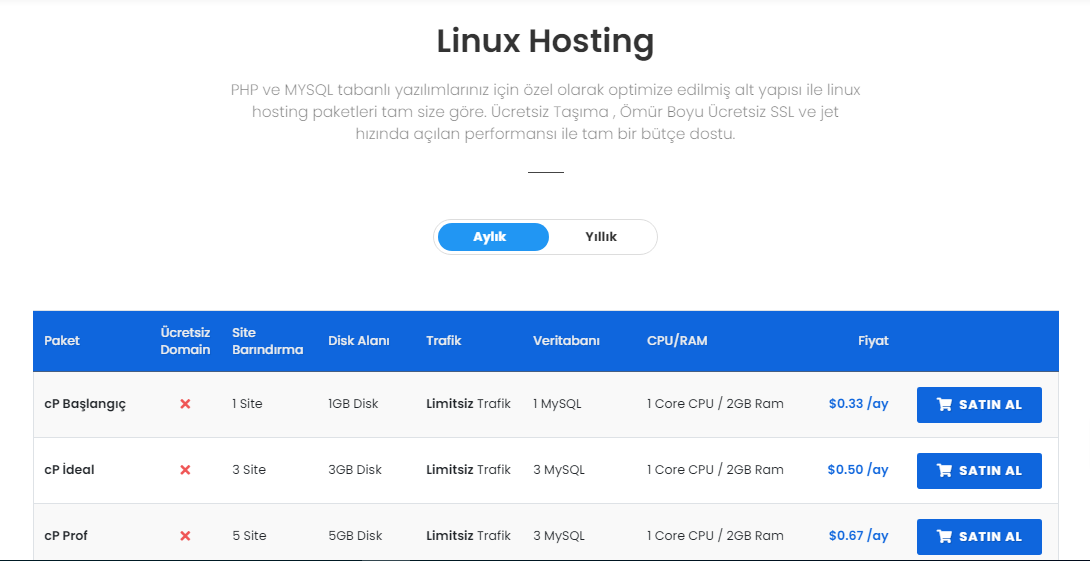Click red X icon in cP Prof row
The image size is (1090, 561).
[x=185, y=536]
